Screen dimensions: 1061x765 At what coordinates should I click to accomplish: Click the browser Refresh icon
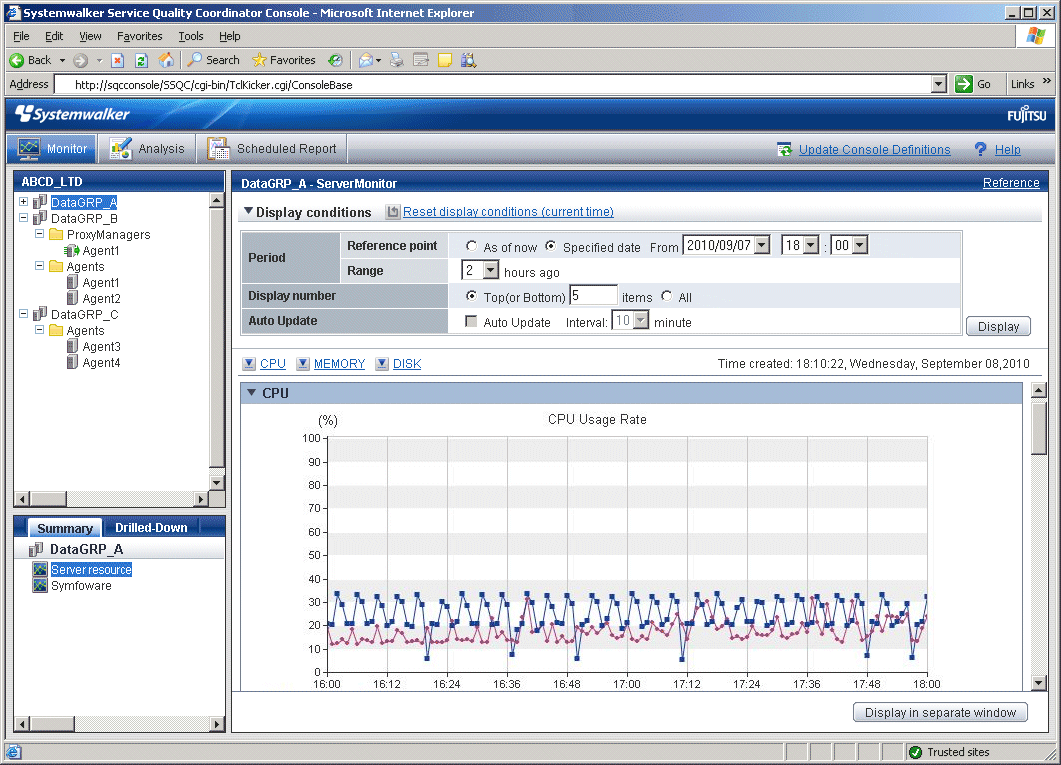141,60
